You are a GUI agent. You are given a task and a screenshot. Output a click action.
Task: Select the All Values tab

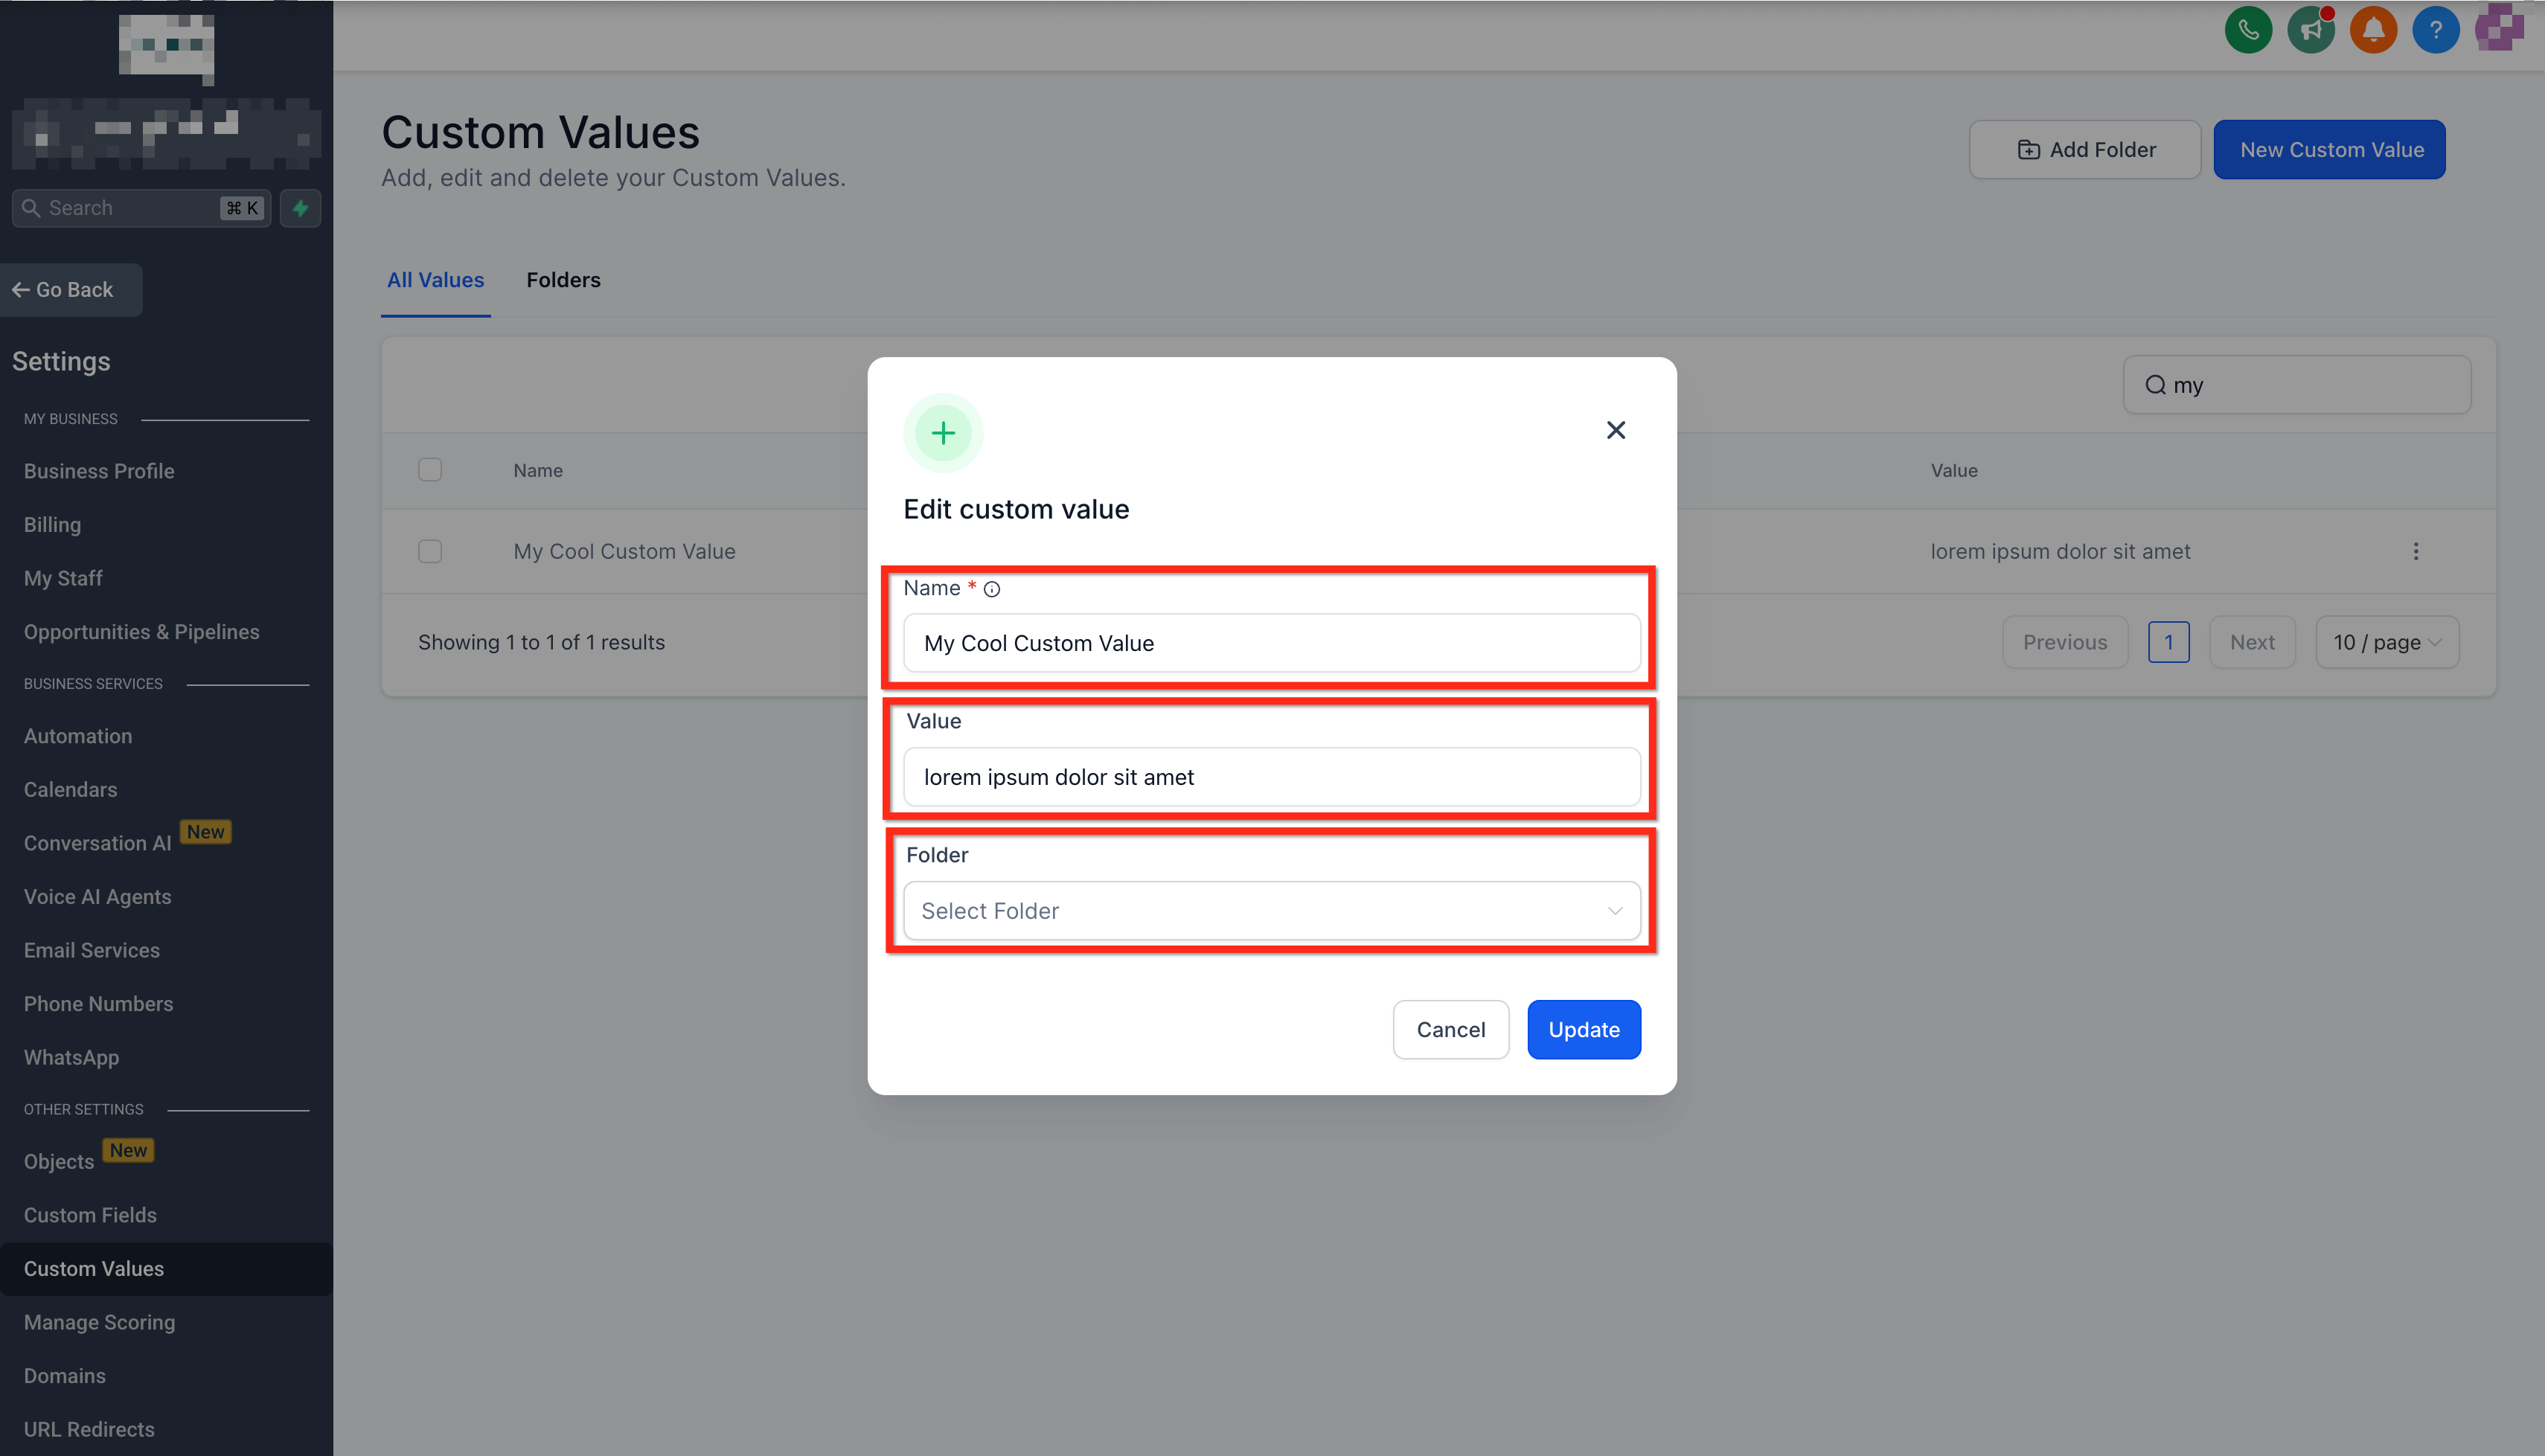coord(435,280)
